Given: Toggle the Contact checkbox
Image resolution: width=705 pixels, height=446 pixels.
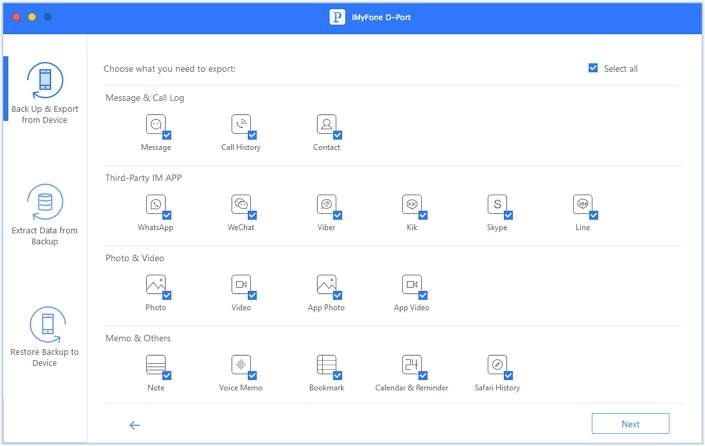Looking at the screenshot, I should coord(338,135).
